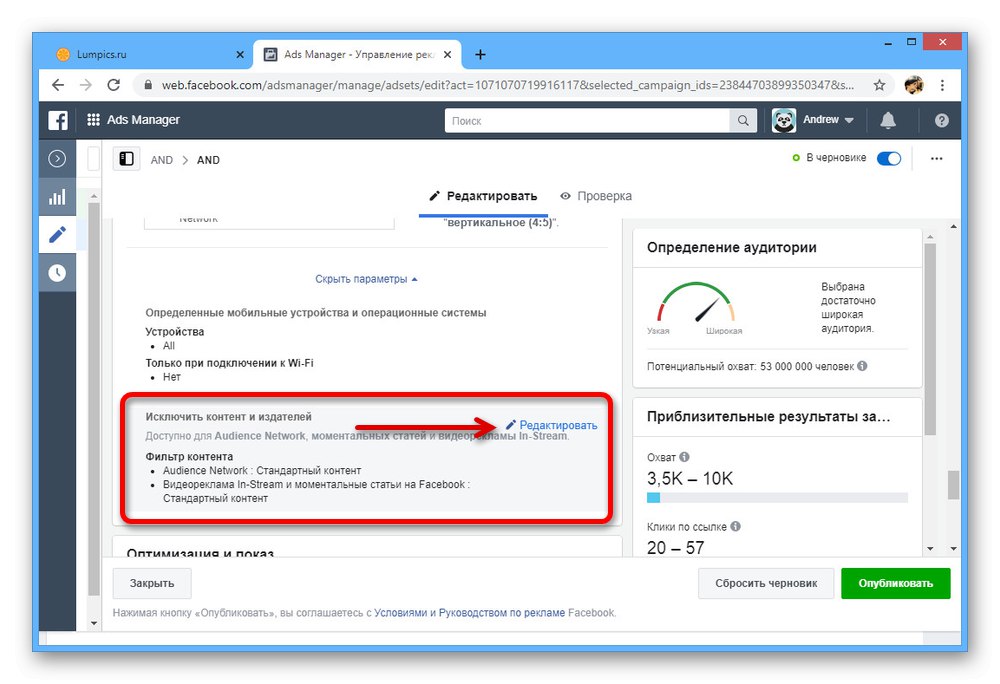Select the pencil edit sidebar icon
Image resolution: width=1000 pixels, height=684 pixels.
pyautogui.click(x=57, y=235)
